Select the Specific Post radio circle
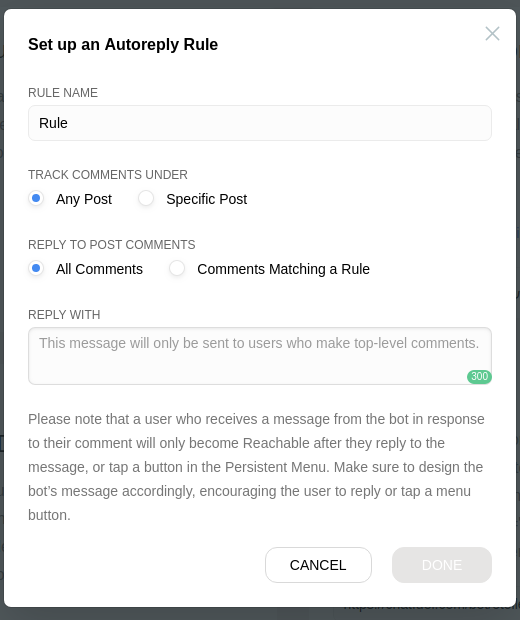 146,198
